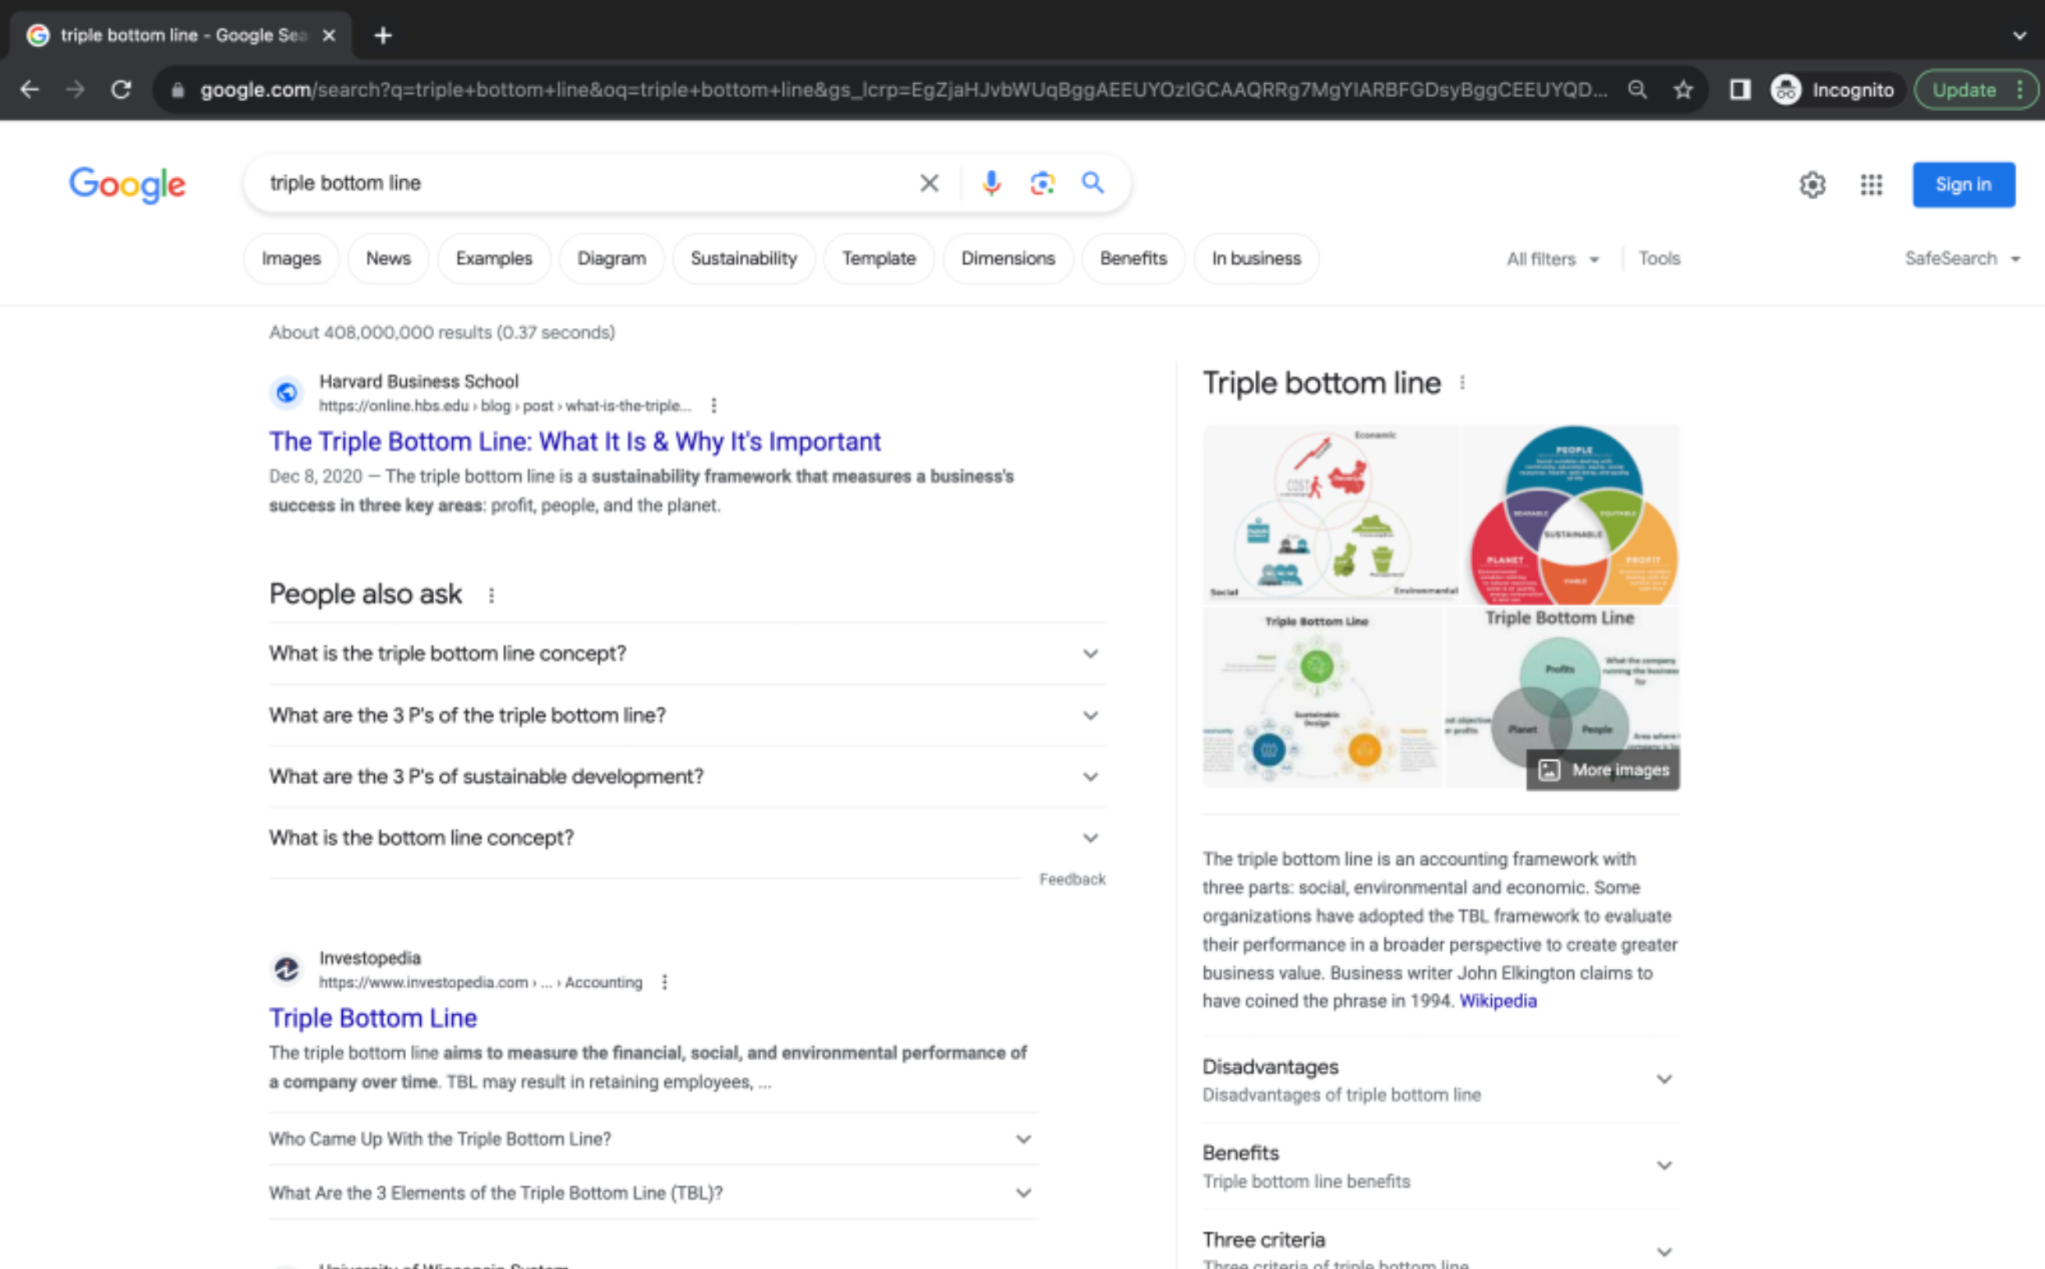The width and height of the screenshot is (2045, 1269).
Task: Open the Google apps grid
Action: pyautogui.click(x=1871, y=185)
